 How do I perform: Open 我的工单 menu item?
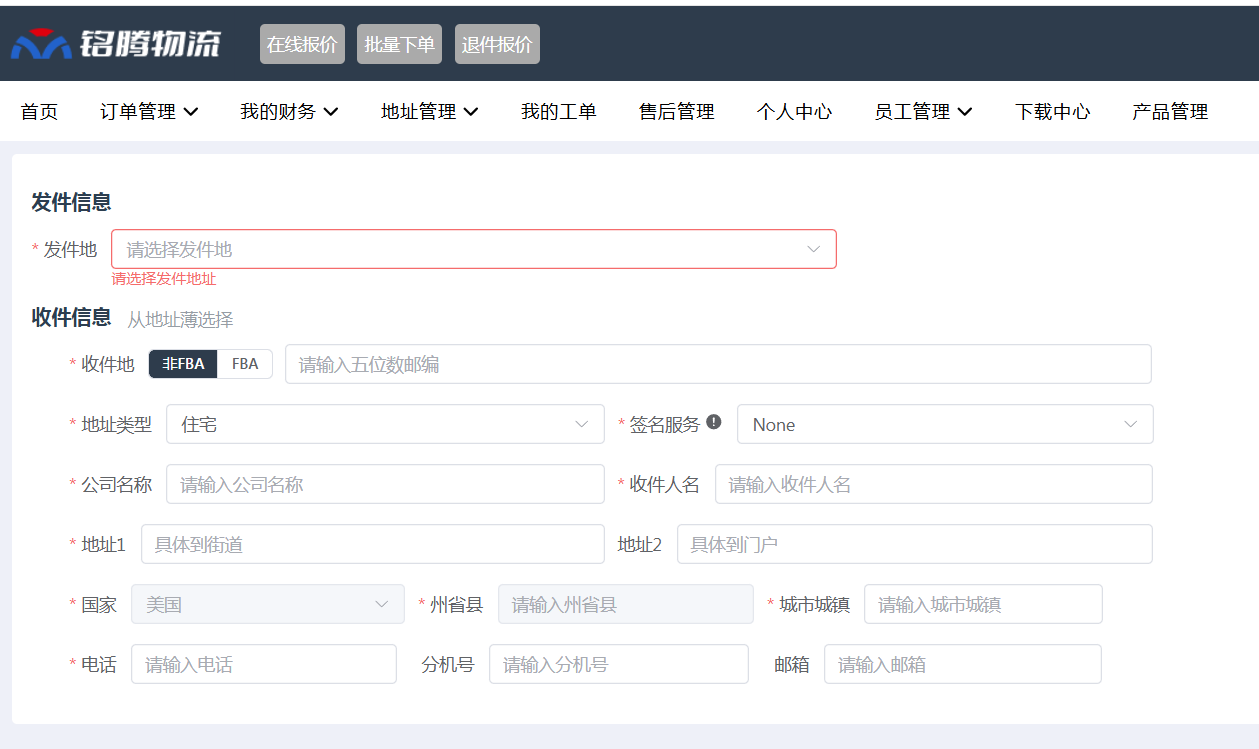[x=559, y=112]
